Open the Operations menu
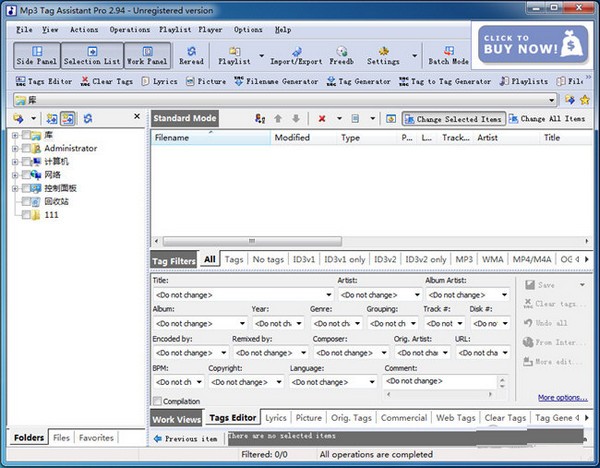The image size is (600, 468). pos(130,29)
